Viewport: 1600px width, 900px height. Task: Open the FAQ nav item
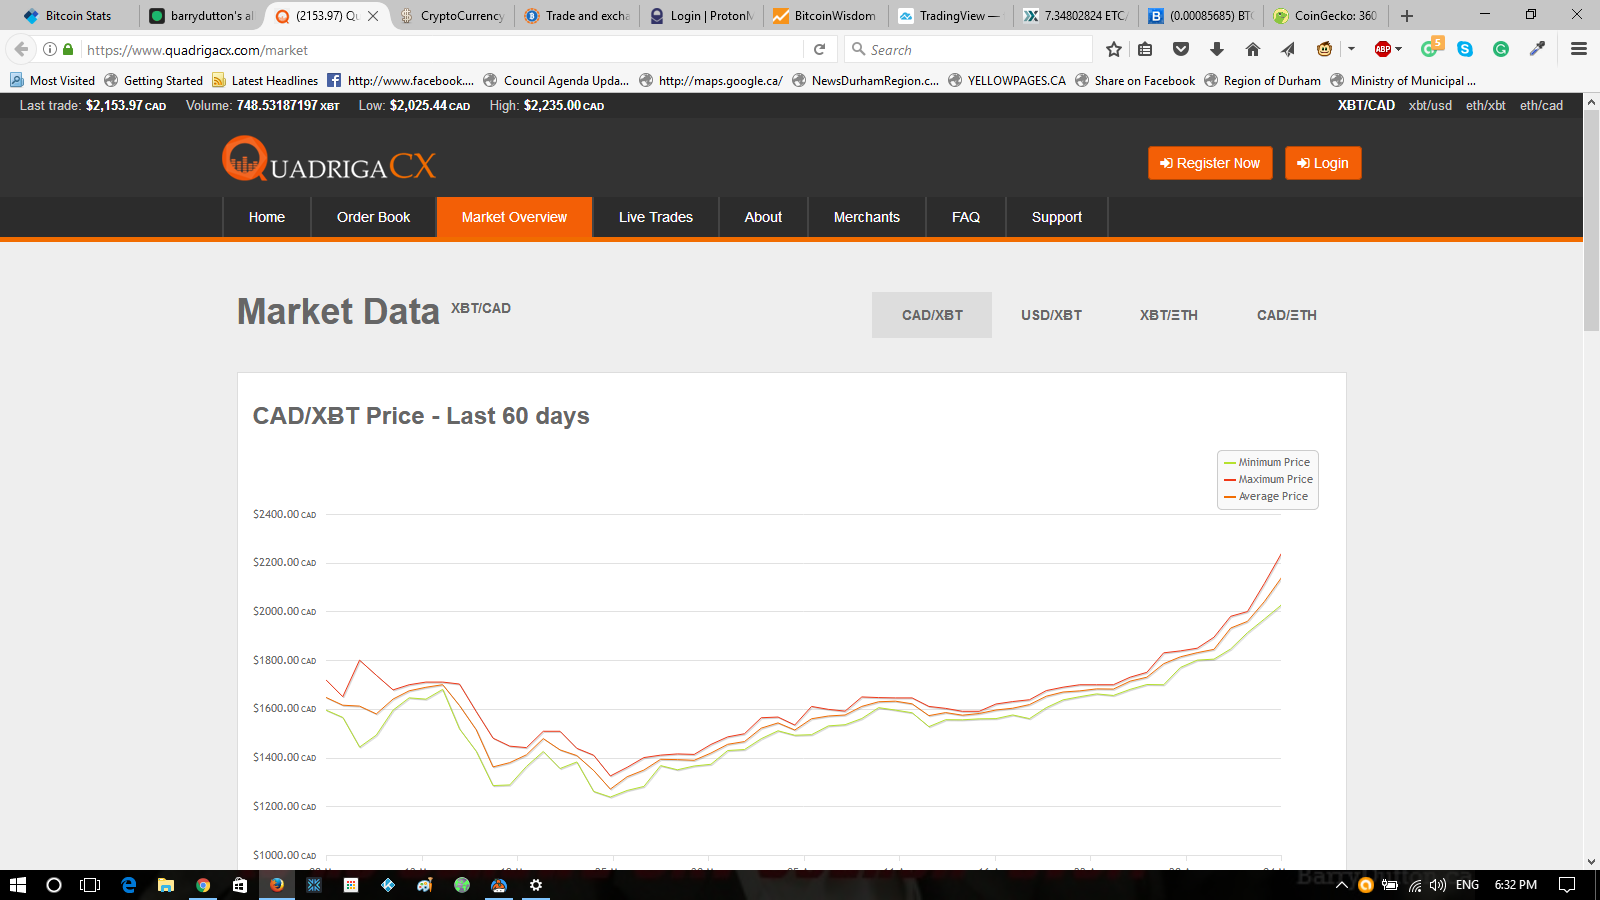966,217
